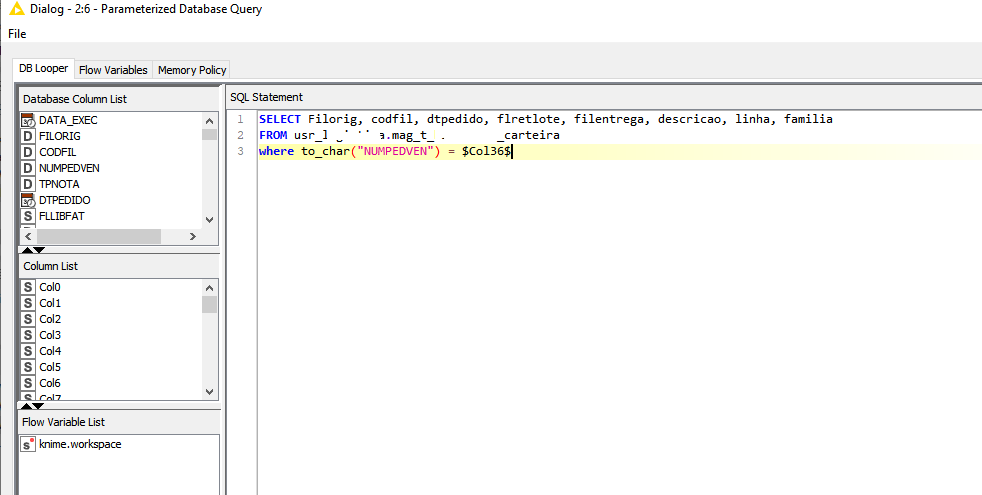Select NUMPEDVEN in Database Column List
The height and width of the screenshot is (495, 982).
click(69, 168)
